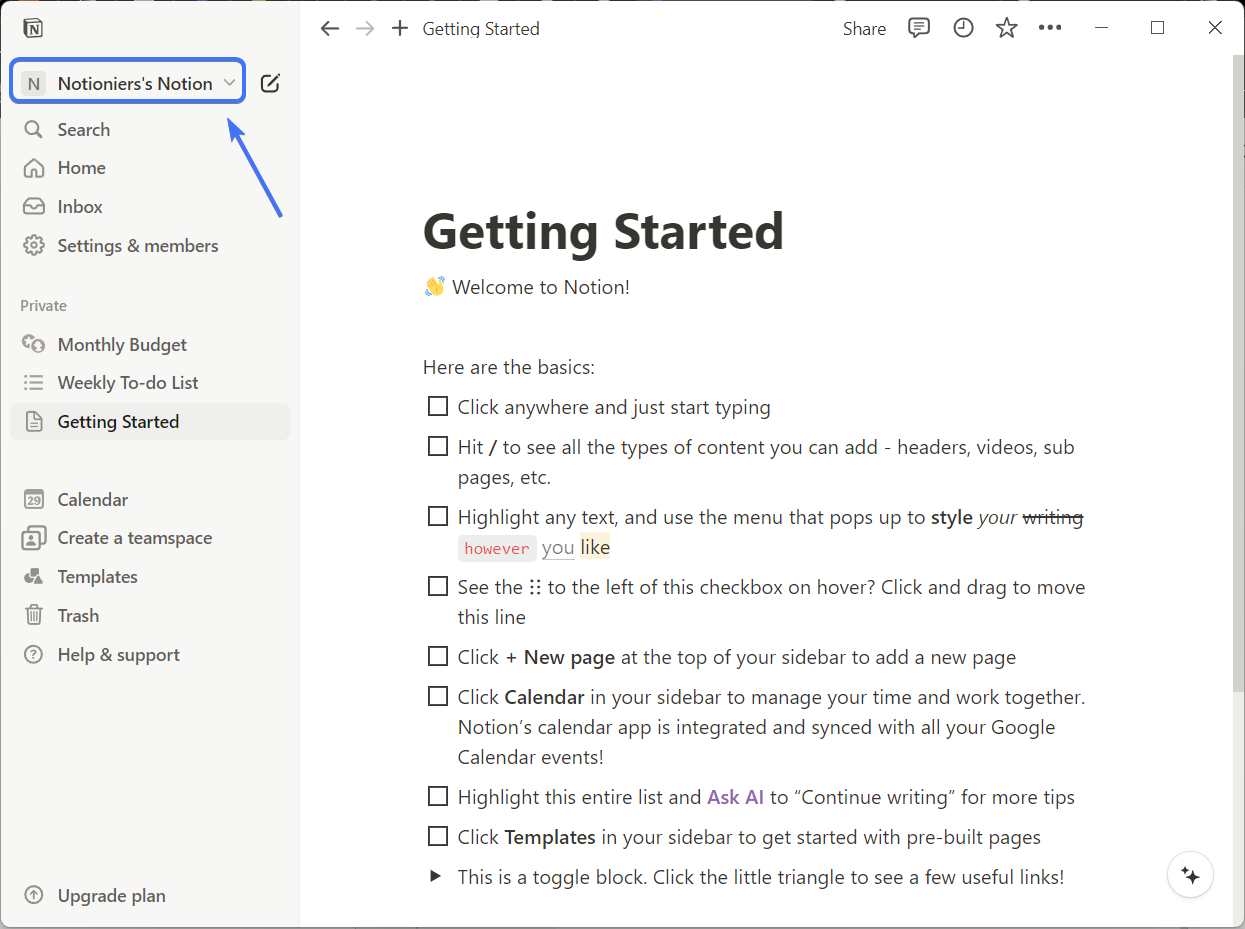Check the 'Click Templates in your sidebar' box
This screenshot has width=1245, height=929.
click(437, 836)
